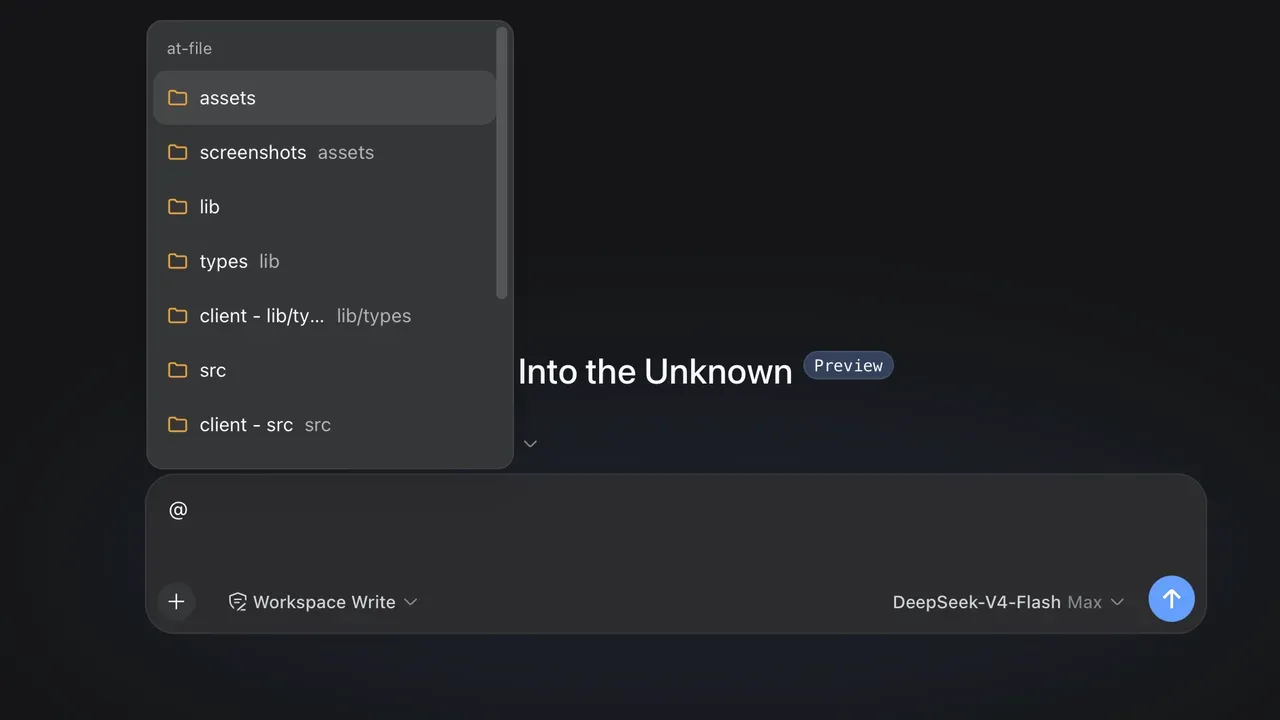
Task: Click the Preview badge
Action: (x=848, y=366)
